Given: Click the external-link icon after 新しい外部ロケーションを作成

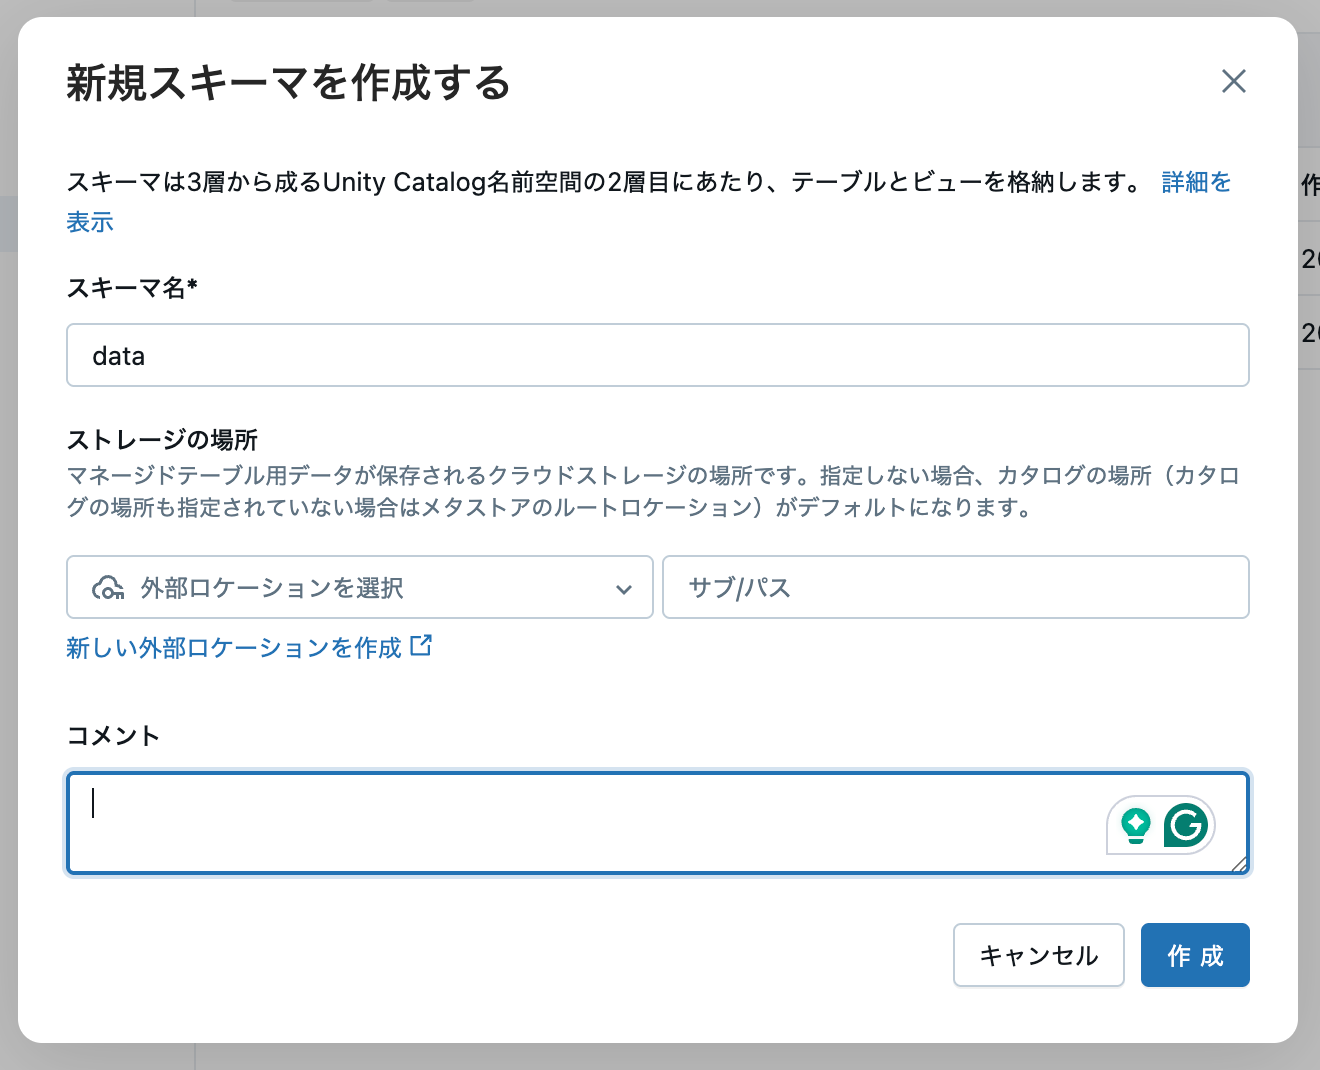Looking at the screenshot, I should coord(421,646).
